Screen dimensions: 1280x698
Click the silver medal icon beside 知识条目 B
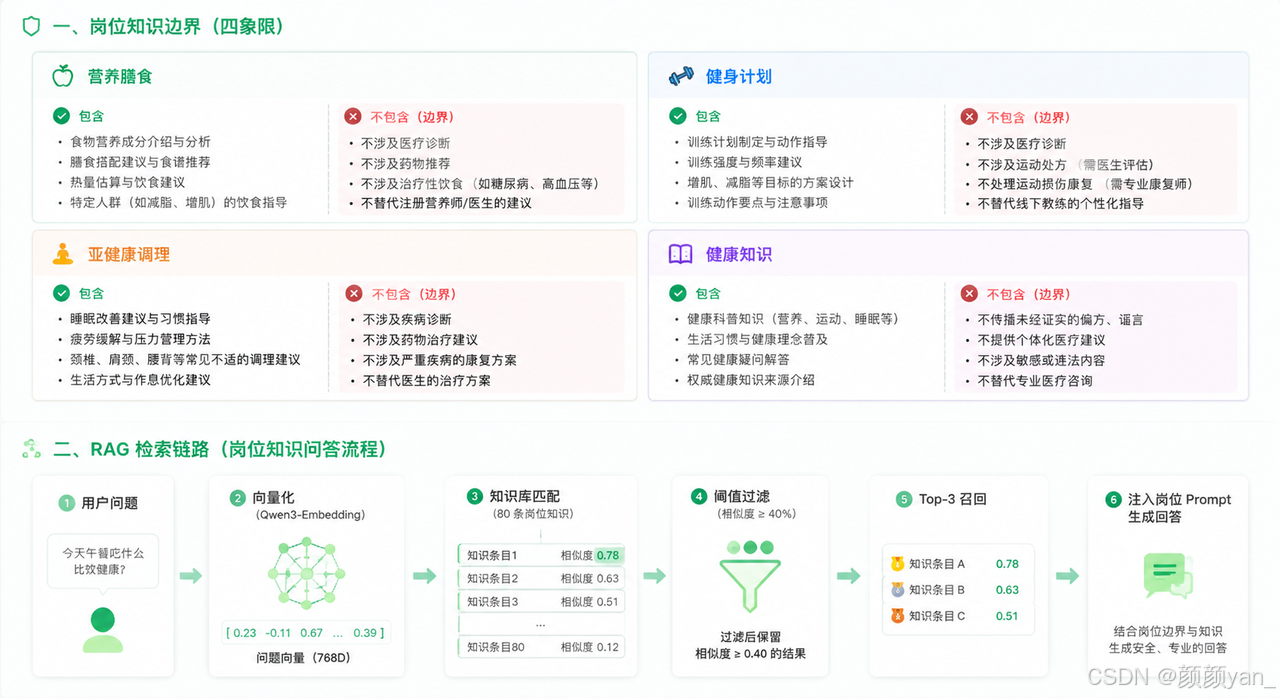pyautogui.click(x=897, y=590)
